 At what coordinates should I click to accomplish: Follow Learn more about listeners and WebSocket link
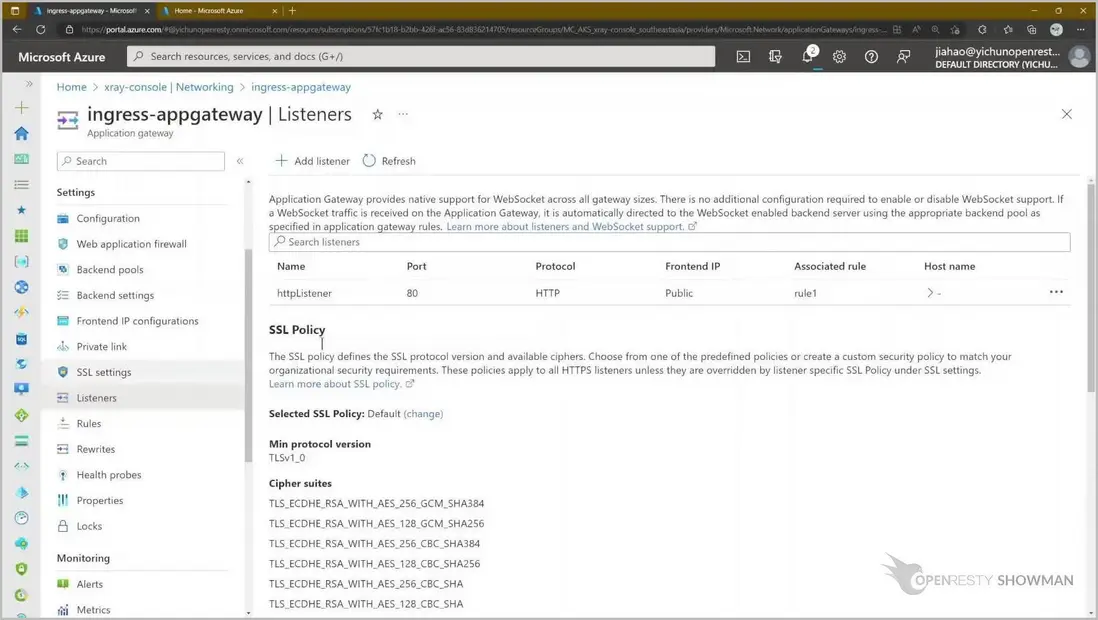[x=565, y=226]
